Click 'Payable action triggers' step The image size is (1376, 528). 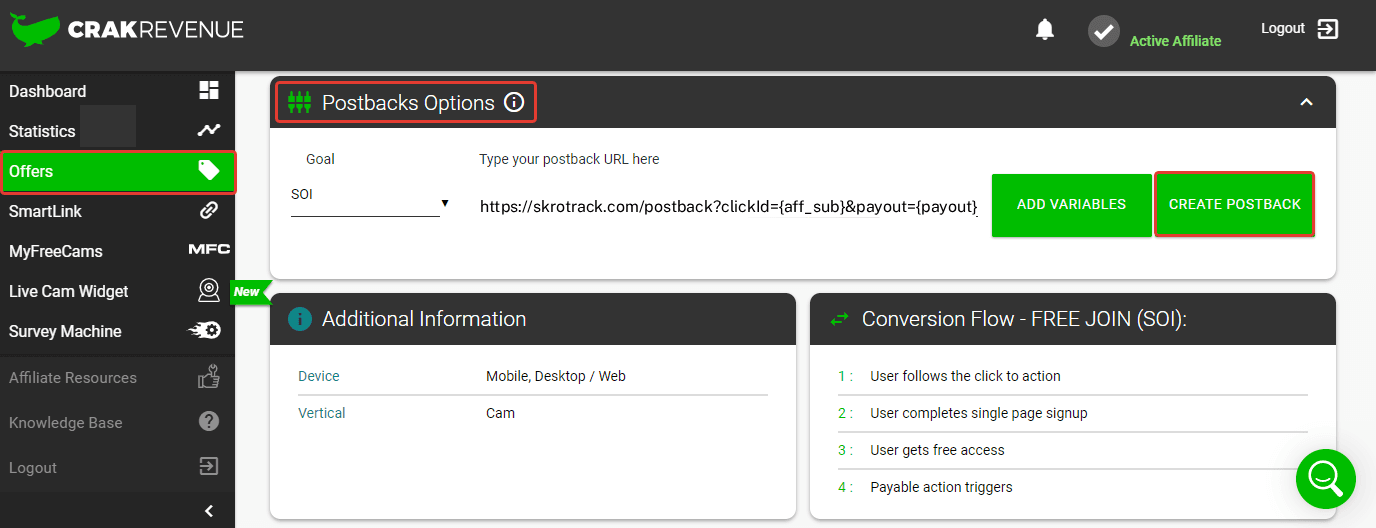click(941, 487)
